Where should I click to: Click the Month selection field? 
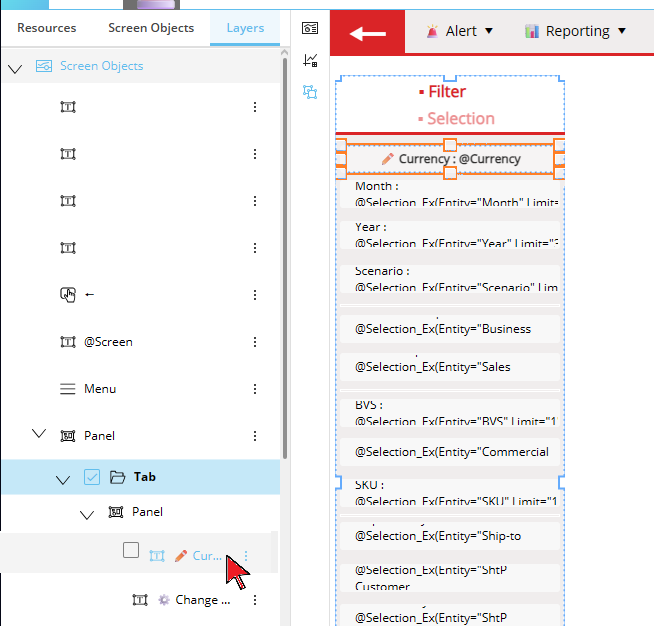tap(450, 194)
